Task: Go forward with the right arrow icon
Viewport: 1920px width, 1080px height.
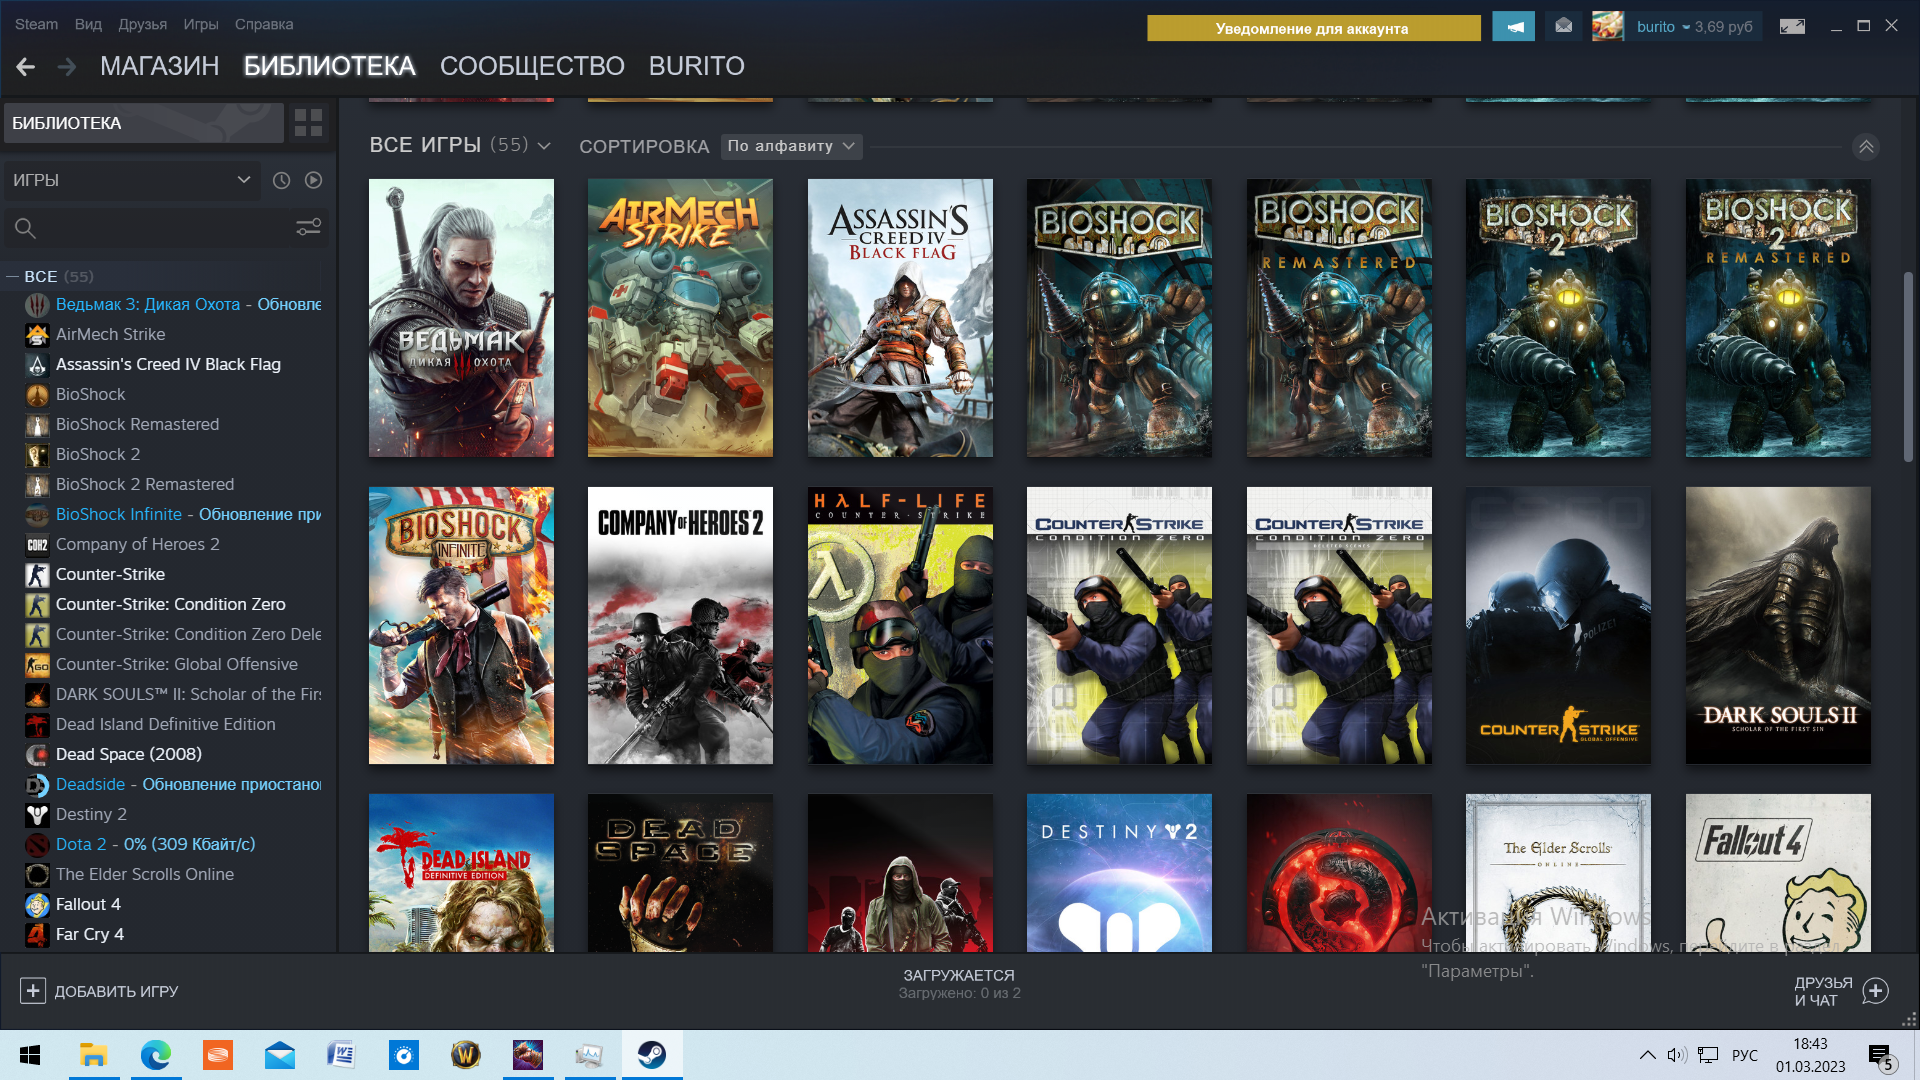Action: [x=67, y=66]
